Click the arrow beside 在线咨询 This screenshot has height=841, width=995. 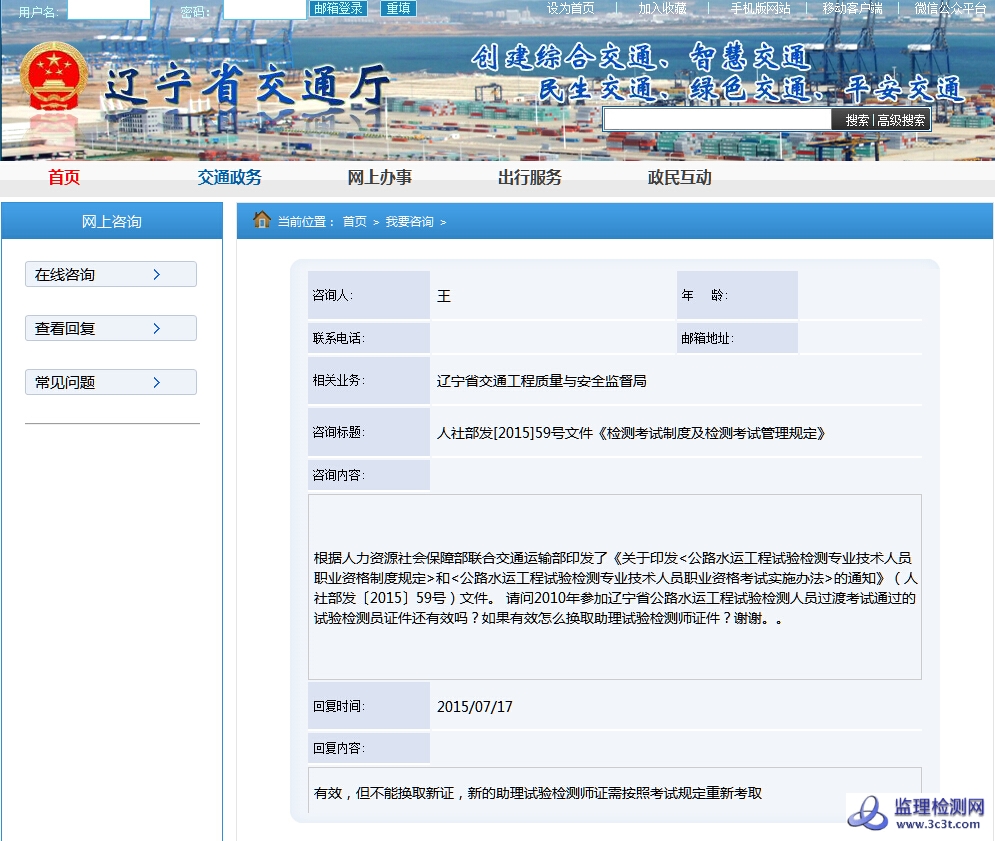157,275
